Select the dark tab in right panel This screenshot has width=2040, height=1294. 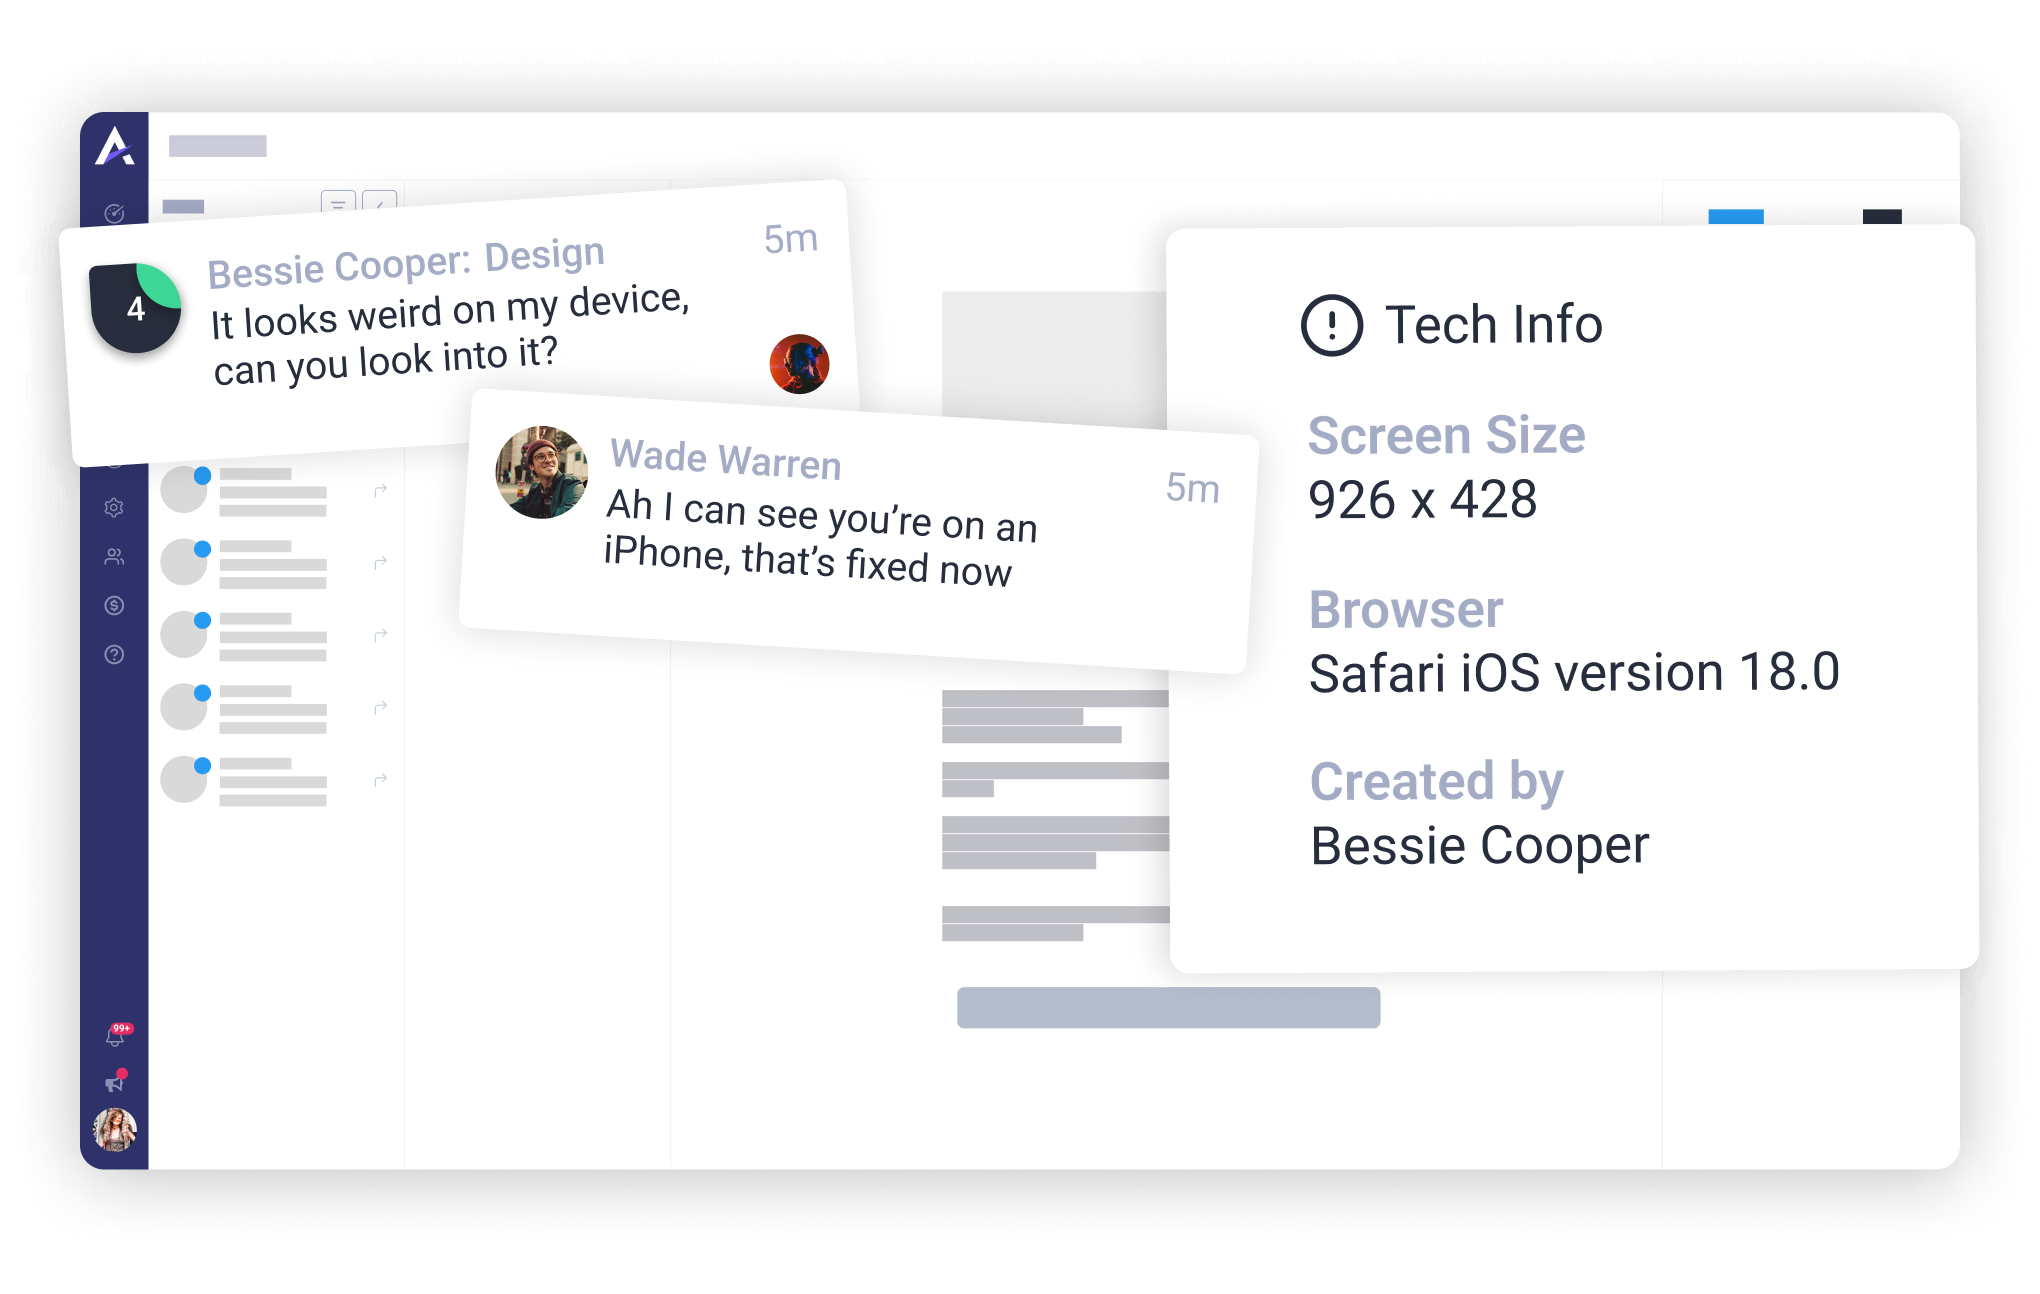click(1882, 217)
